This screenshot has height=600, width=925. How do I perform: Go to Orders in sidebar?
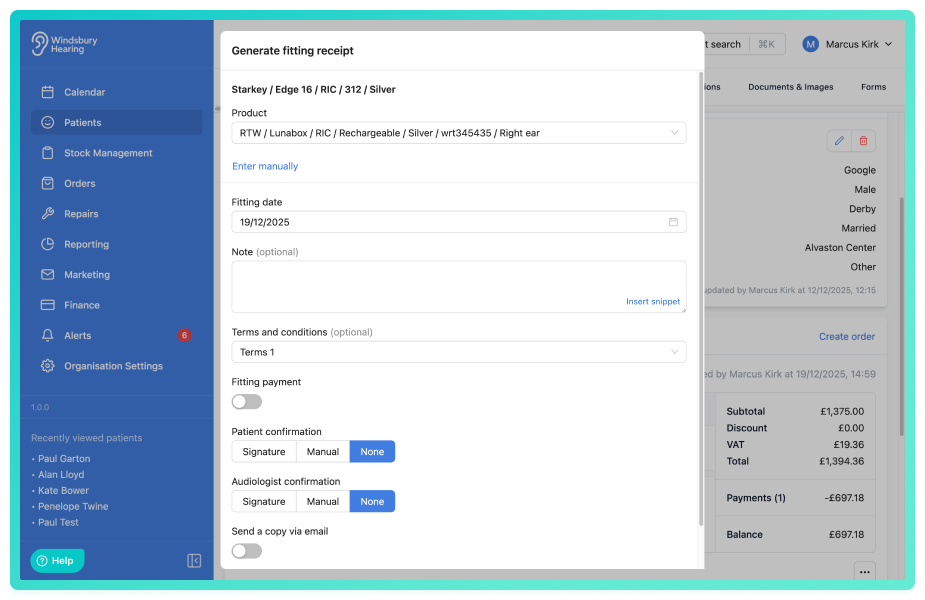click(x=116, y=183)
